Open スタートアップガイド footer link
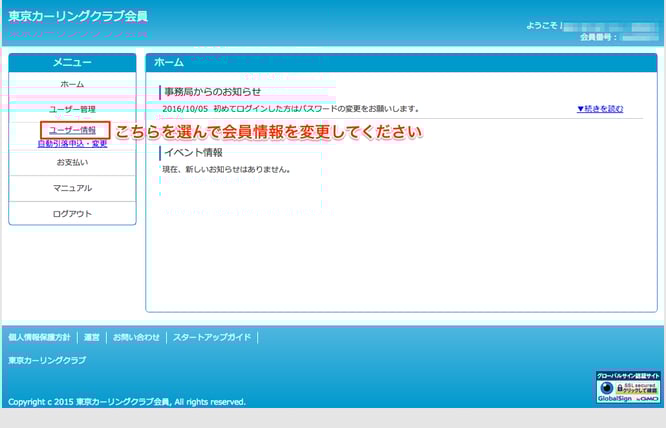This screenshot has height=428, width=666. coord(212,337)
